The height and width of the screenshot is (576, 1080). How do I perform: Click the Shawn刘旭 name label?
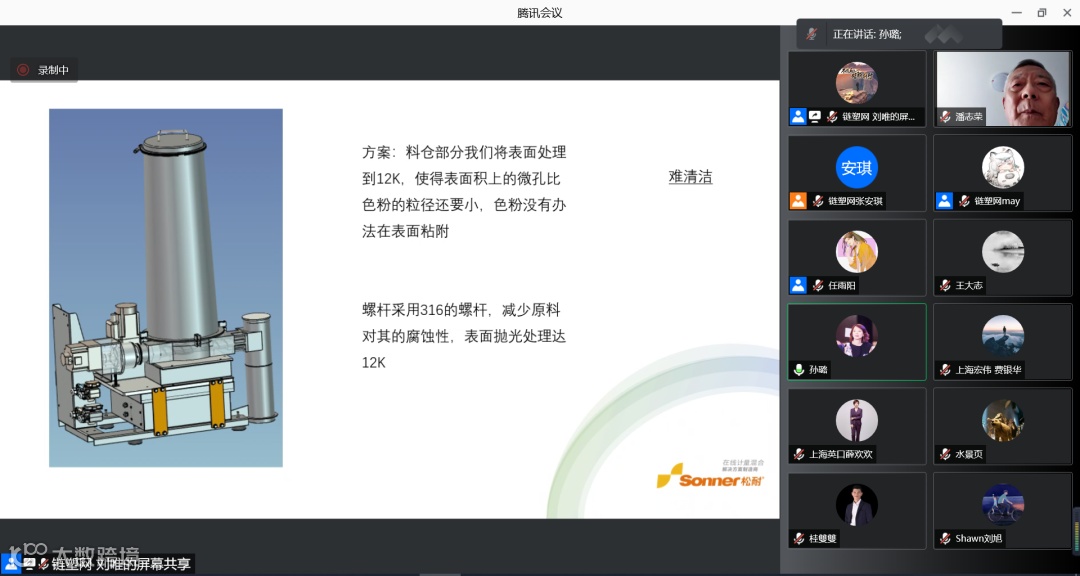(979, 539)
